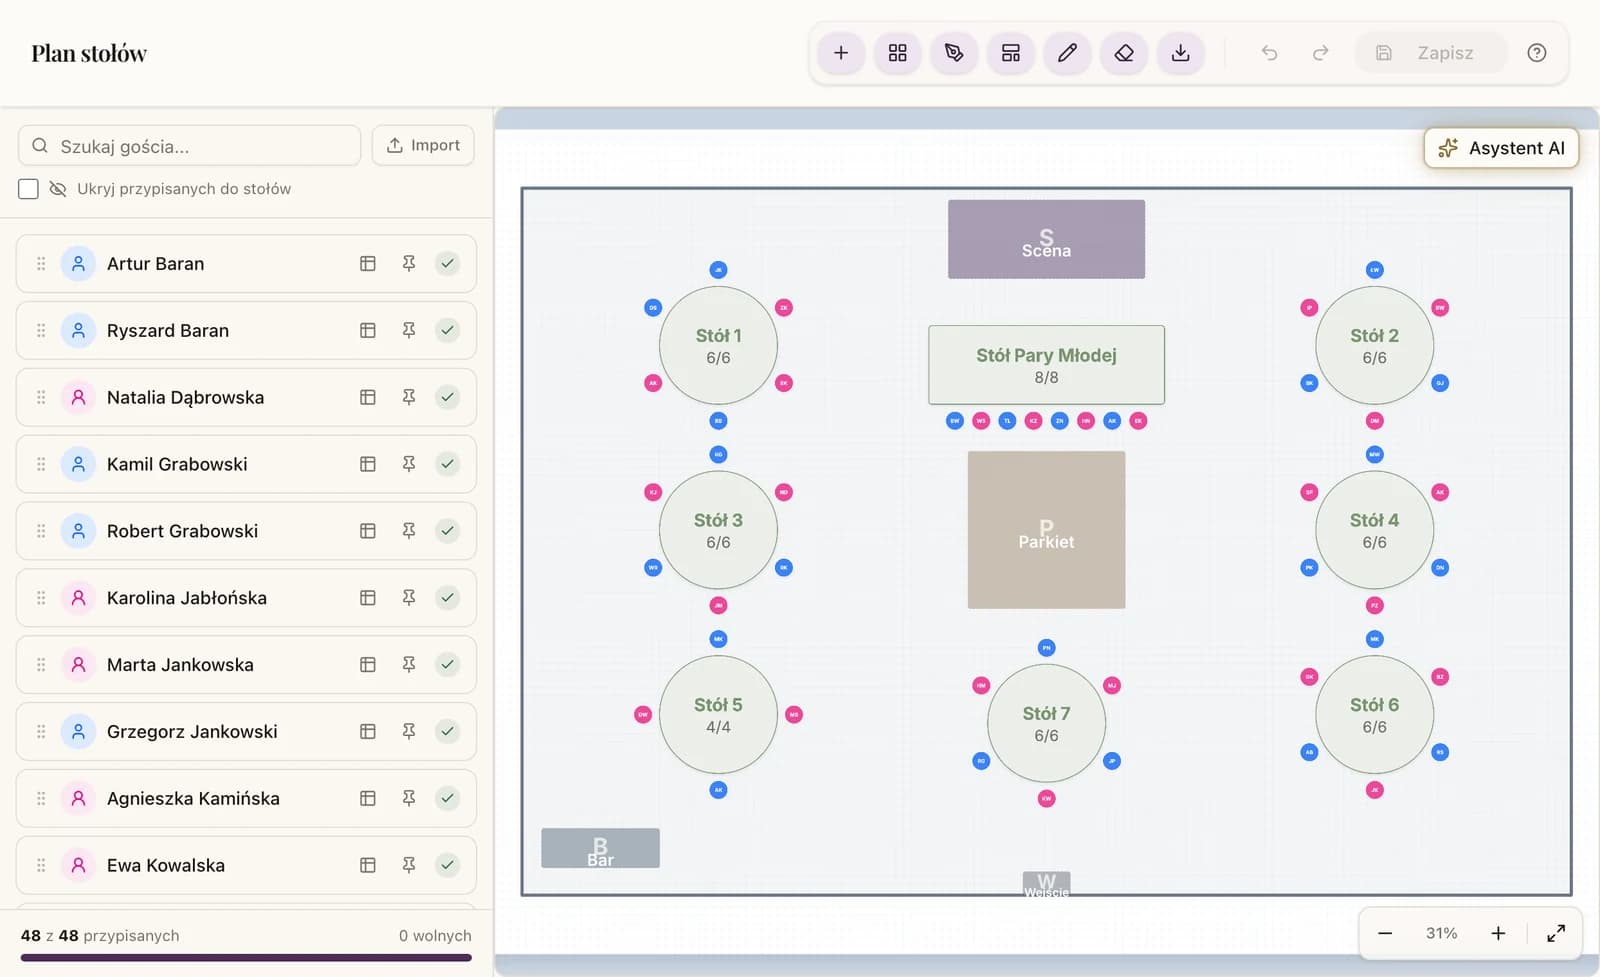1600x977 pixels.
Task: Click the plus add-element toolbar icon
Action: pyautogui.click(x=841, y=53)
